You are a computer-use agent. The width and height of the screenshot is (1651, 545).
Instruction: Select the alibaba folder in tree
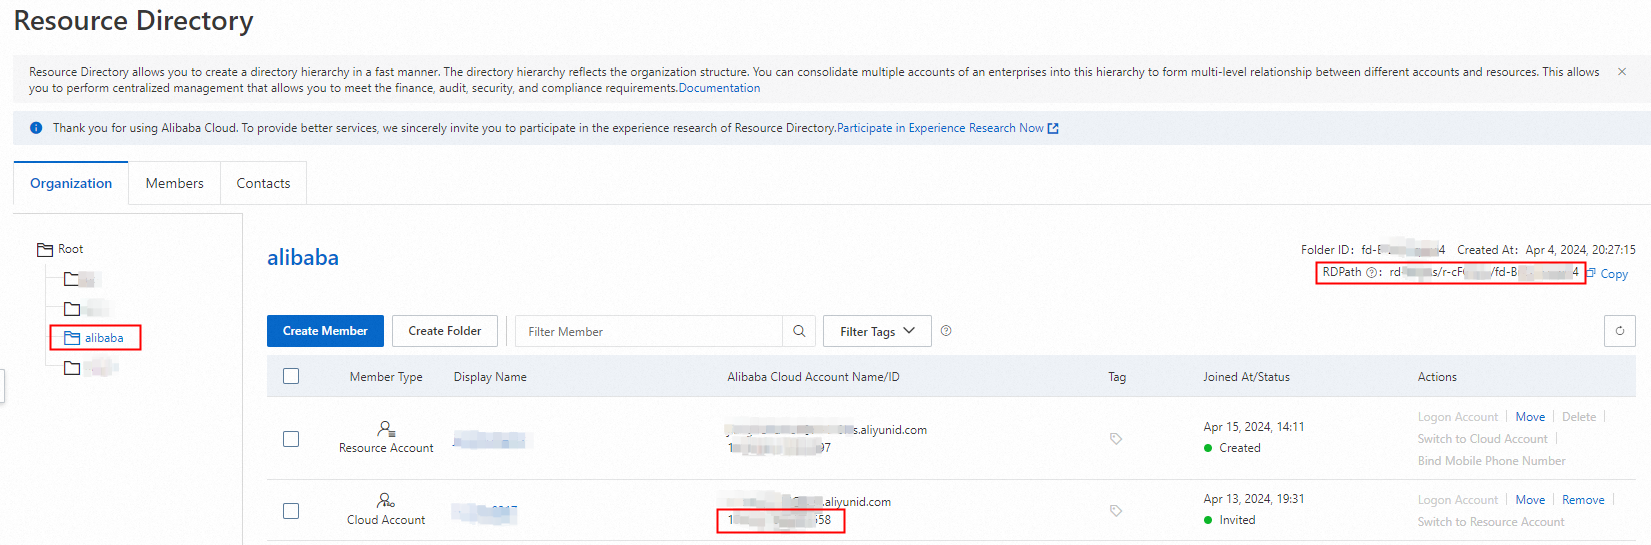[104, 338]
